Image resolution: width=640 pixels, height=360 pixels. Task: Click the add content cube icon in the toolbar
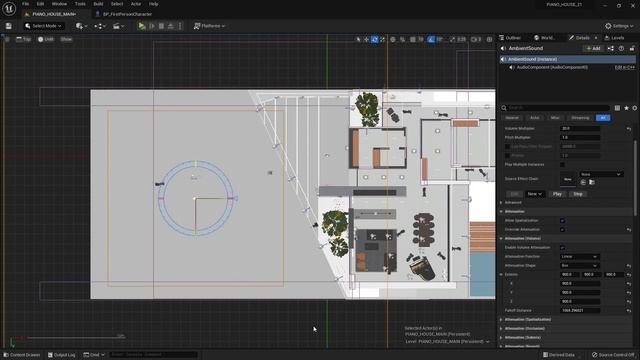tap(79, 26)
